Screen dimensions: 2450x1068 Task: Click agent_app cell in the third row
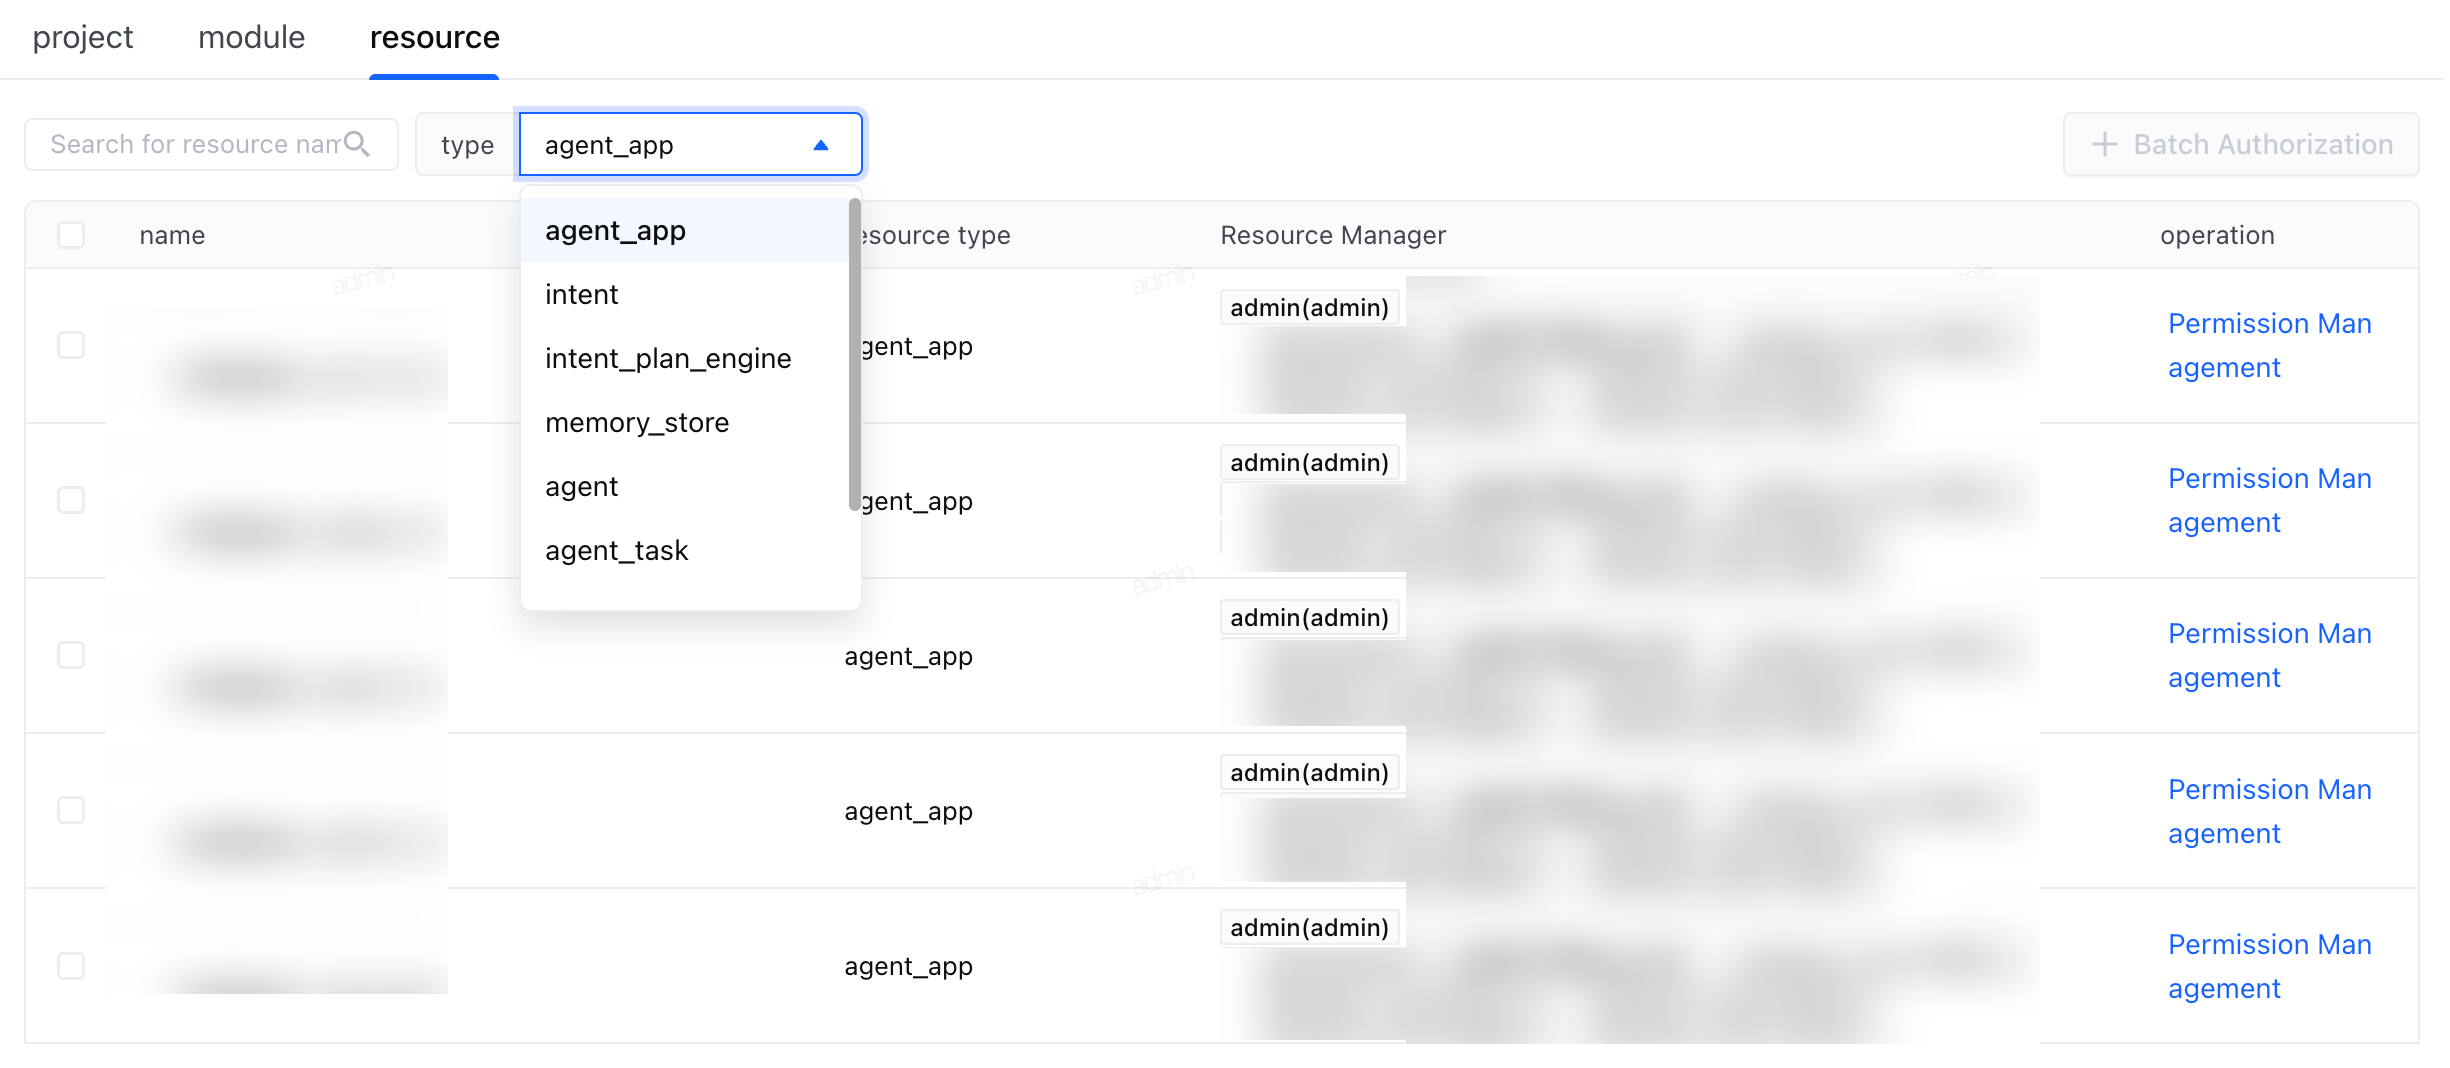908,657
